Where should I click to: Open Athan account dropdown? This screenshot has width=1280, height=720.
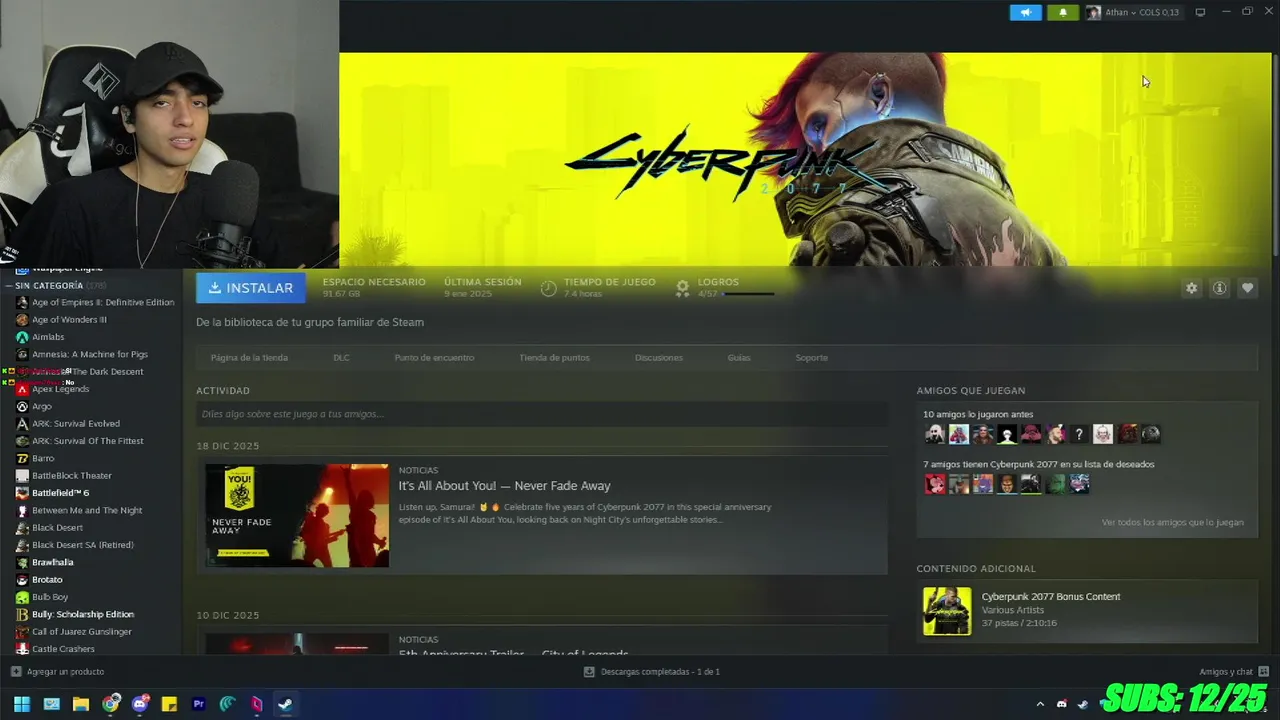[1133, 12]
